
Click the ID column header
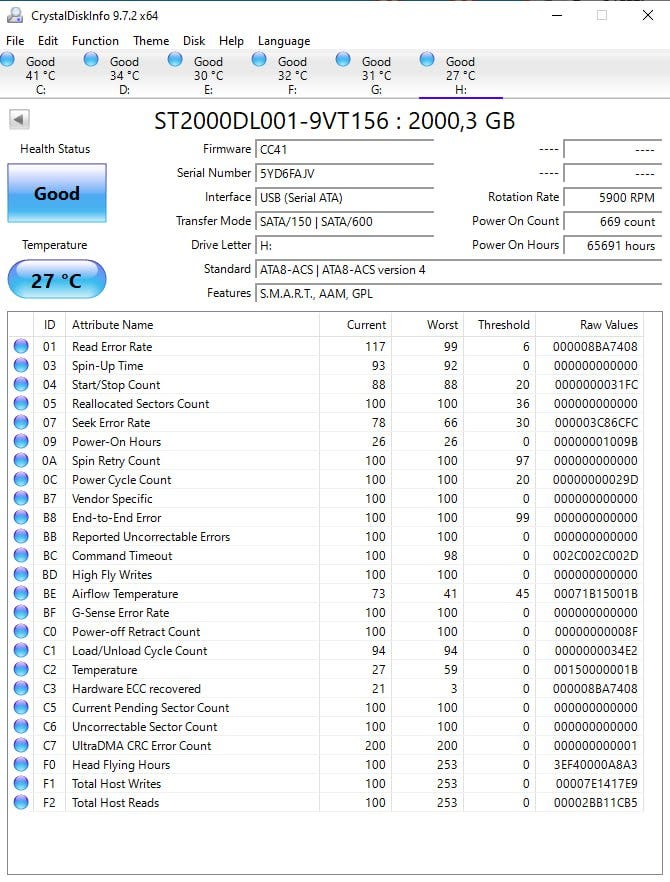tap(50, 325)
